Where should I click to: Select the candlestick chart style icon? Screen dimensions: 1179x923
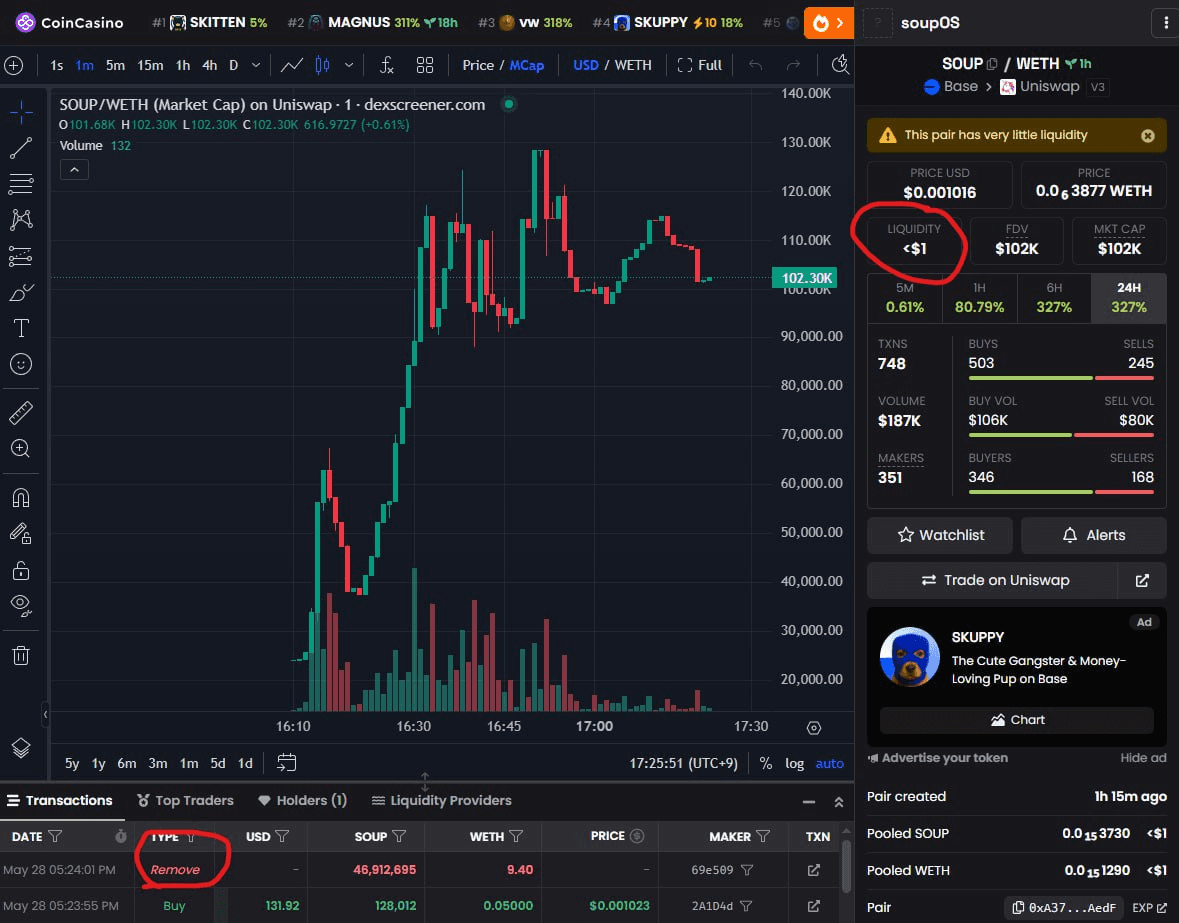coord(323,65)
